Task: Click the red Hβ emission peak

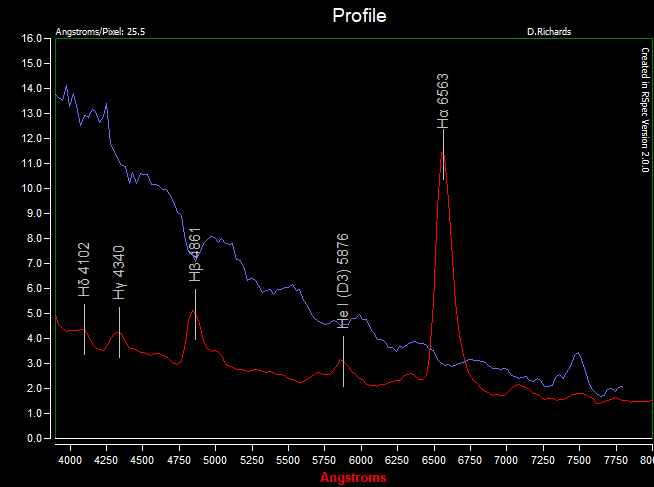Action: point(192,311)
